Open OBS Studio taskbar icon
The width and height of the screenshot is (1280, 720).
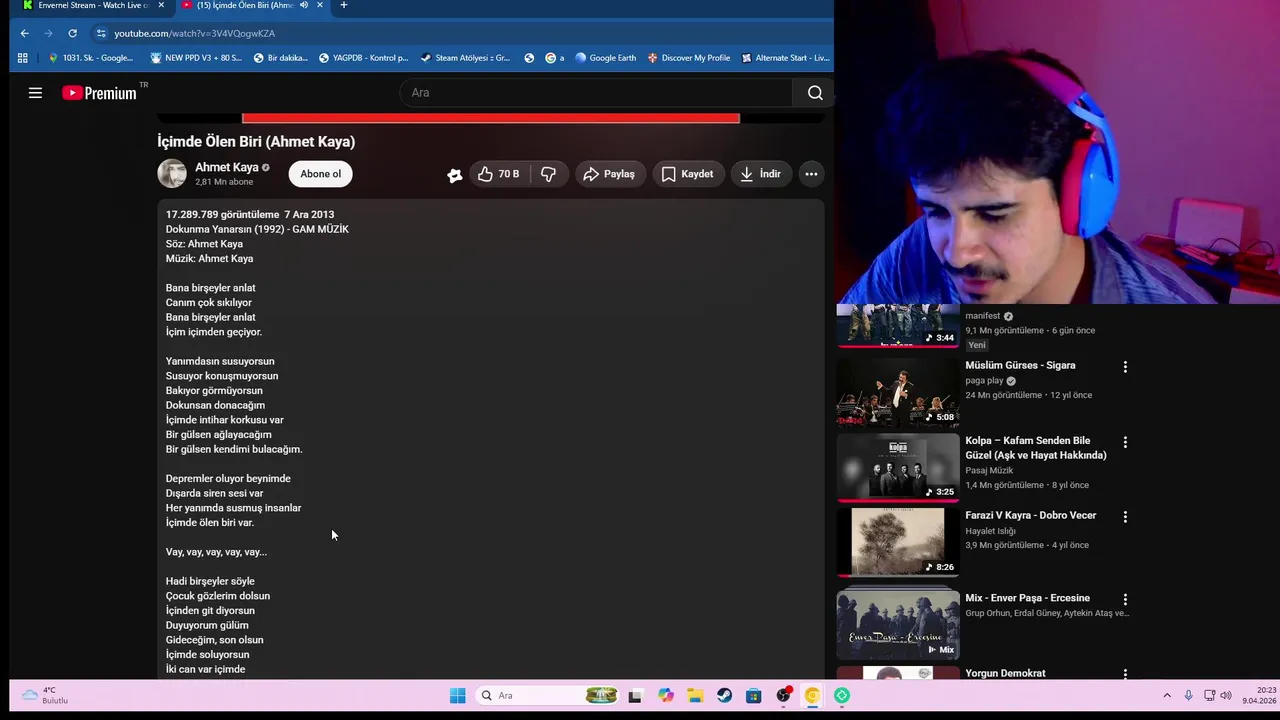tap(784, 696)
